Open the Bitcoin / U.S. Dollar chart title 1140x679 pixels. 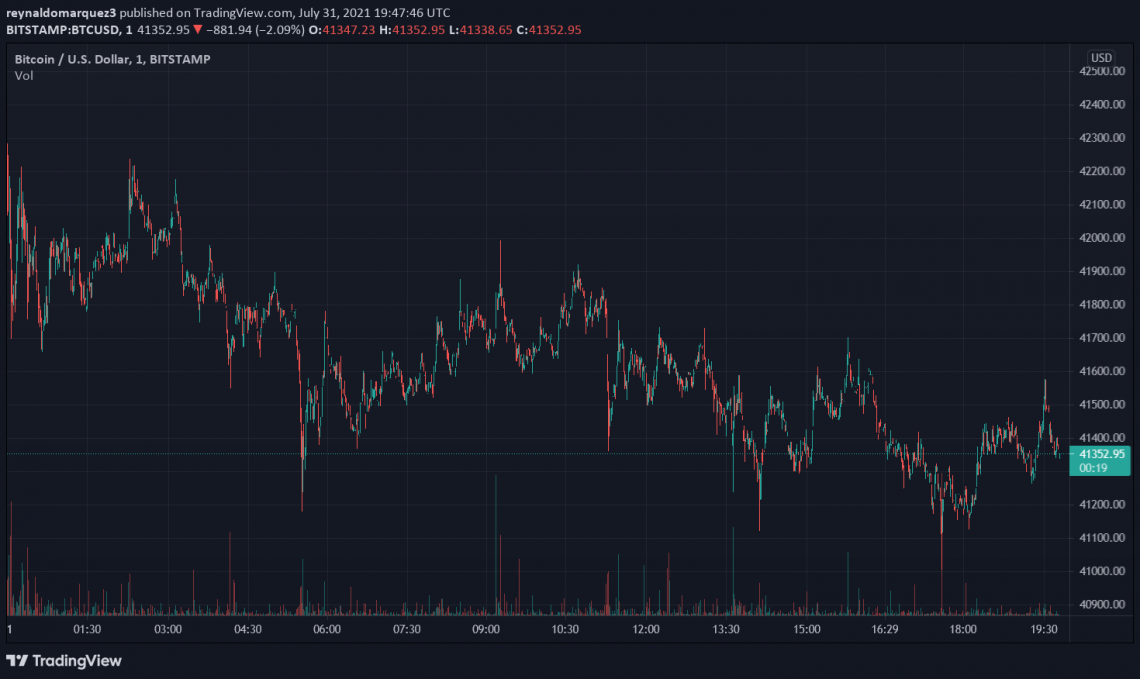click(x=113, y=60)
